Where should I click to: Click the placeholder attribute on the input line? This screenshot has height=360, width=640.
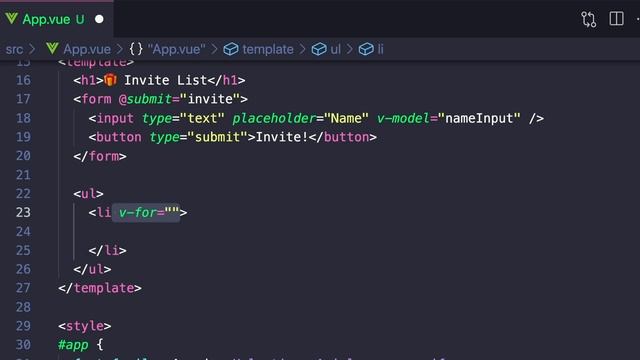[x=274, y=118]
